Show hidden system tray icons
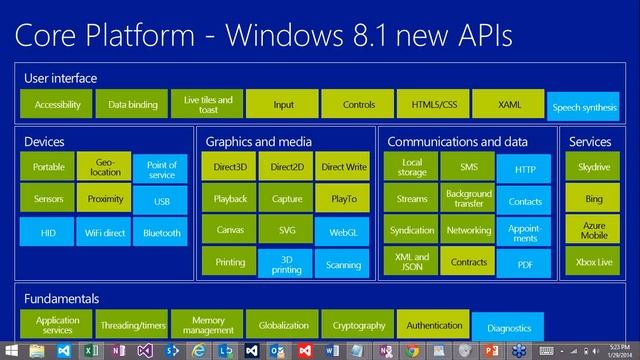Viewport: 640px width, 360px height. (562, 351)
